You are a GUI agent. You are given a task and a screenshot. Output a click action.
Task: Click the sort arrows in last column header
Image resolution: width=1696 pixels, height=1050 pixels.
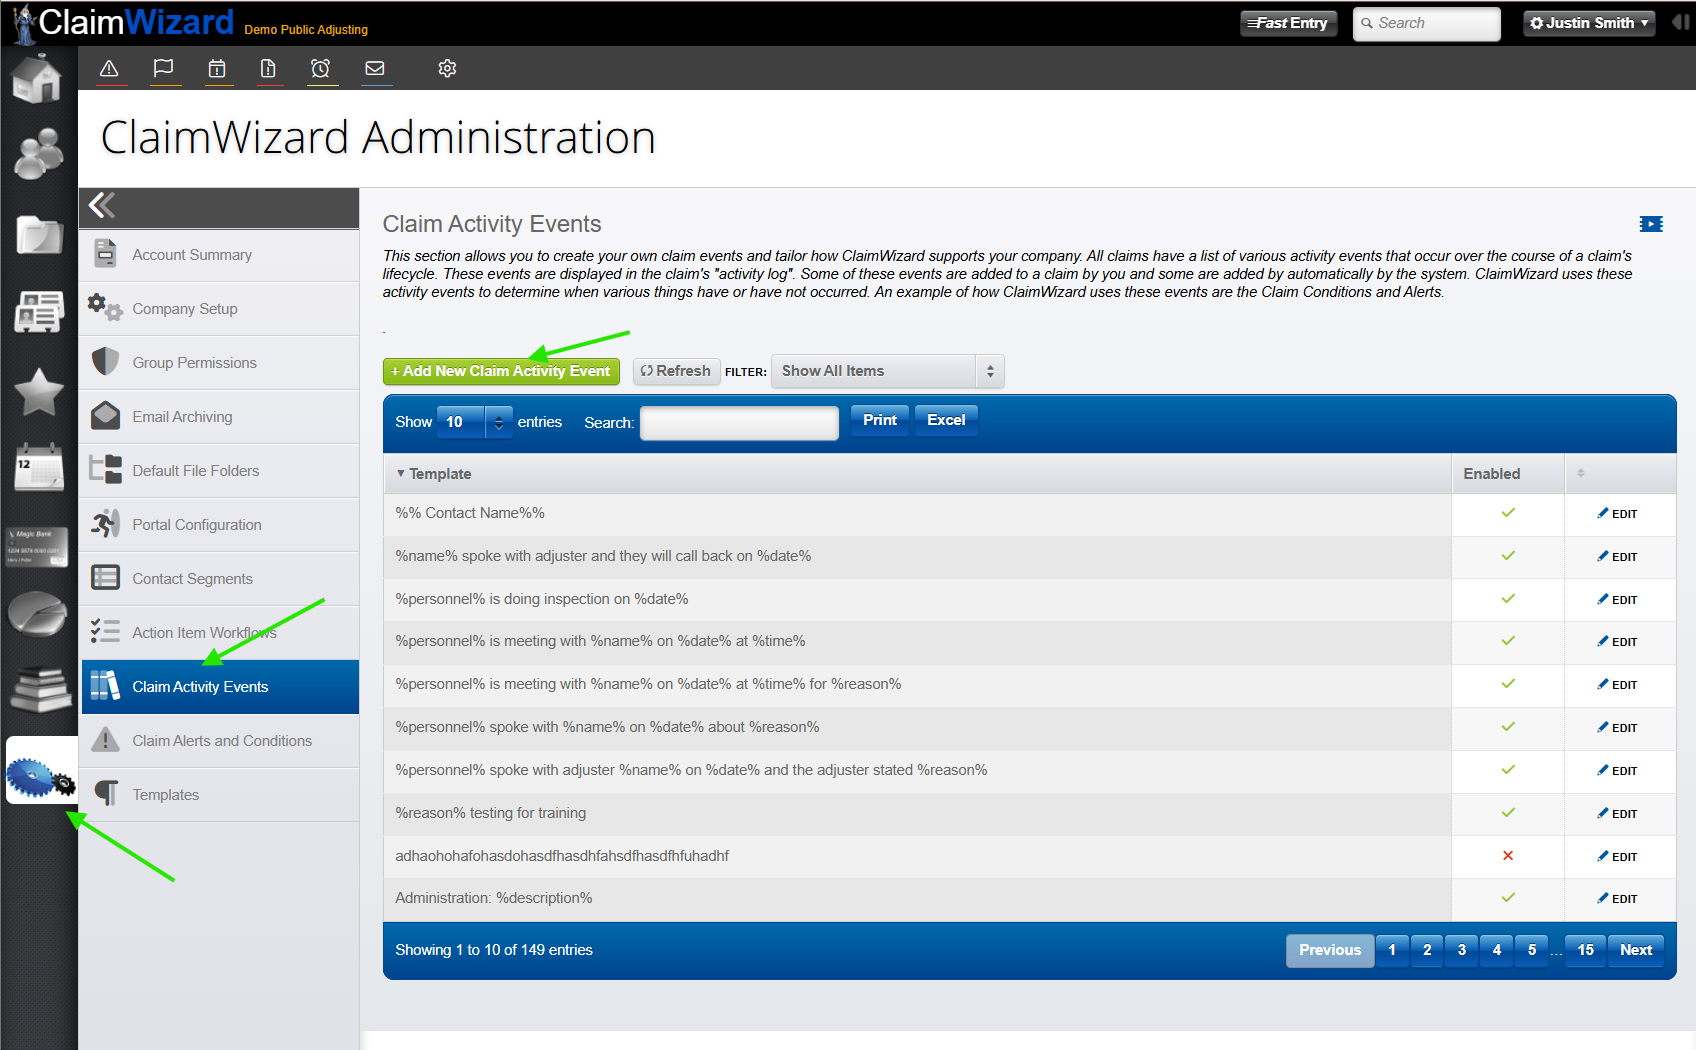(1581, 473)
